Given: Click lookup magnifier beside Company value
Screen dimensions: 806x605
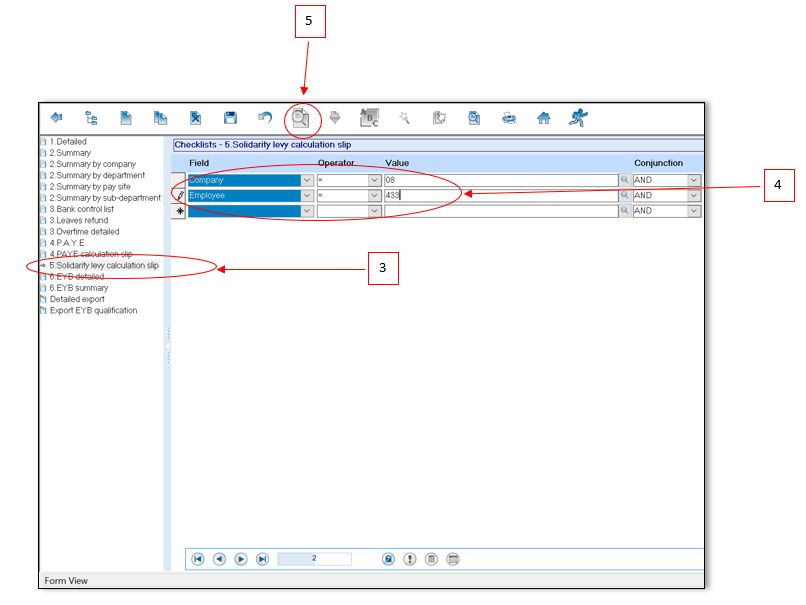Looking at the screenshot, I should [x=625, y=180].
